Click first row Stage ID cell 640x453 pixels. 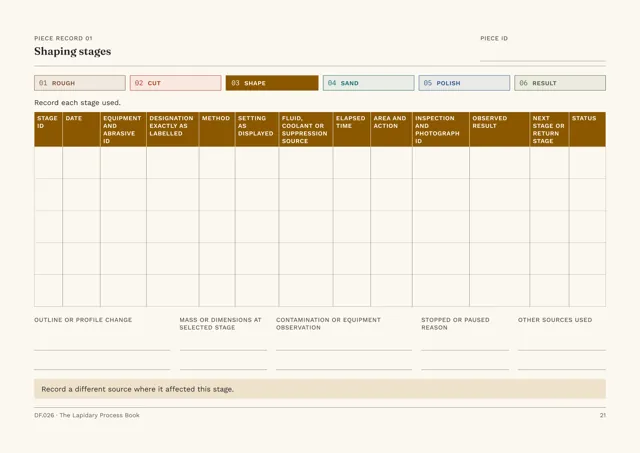coord(48,162)
